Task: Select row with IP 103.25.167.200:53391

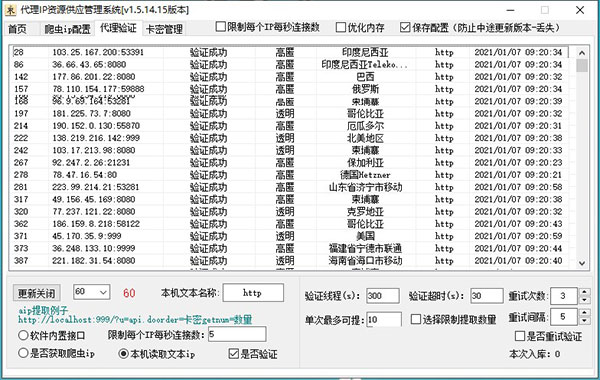Action: point(290,52)
